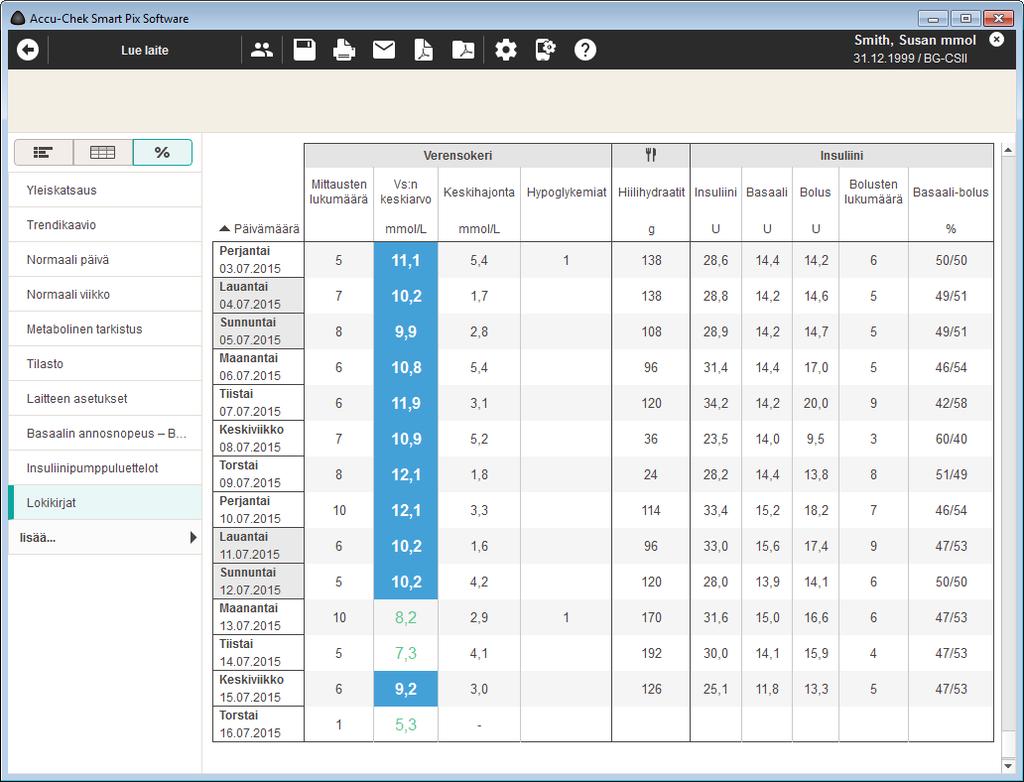The width and height of the screenshot is (1024, 782).
Task: Click Keskihajonta column header
Action: tap(479, 192)
